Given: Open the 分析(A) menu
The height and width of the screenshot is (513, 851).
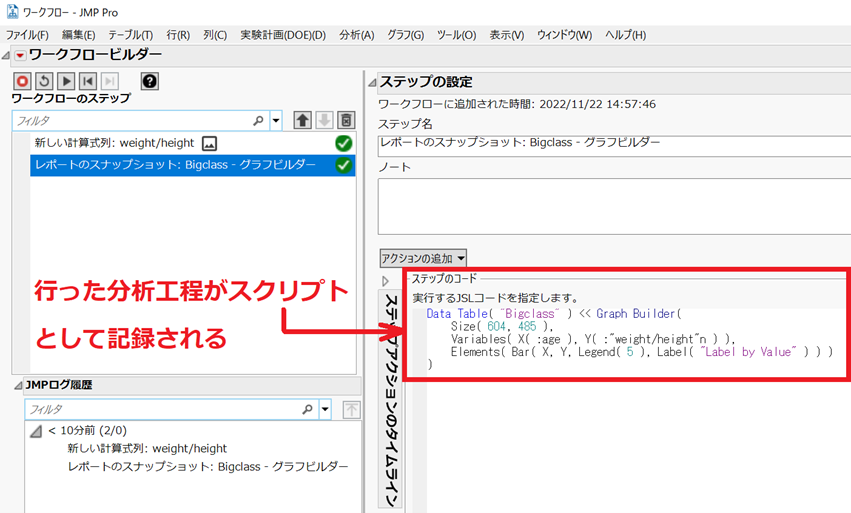Looking at the screenshot, I should click(x=357, y=35).
